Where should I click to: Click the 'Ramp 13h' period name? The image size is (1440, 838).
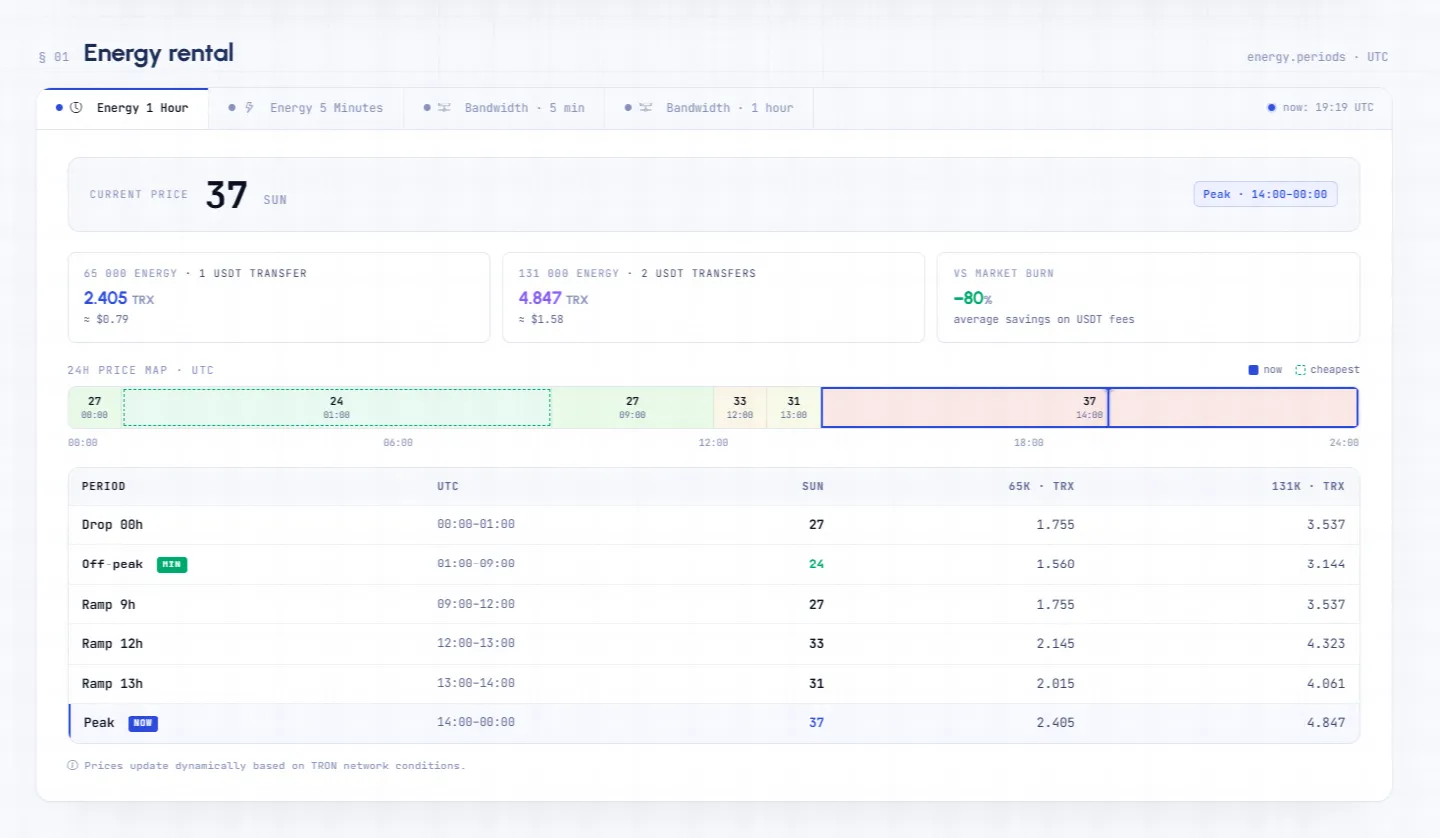click(112, 684)
